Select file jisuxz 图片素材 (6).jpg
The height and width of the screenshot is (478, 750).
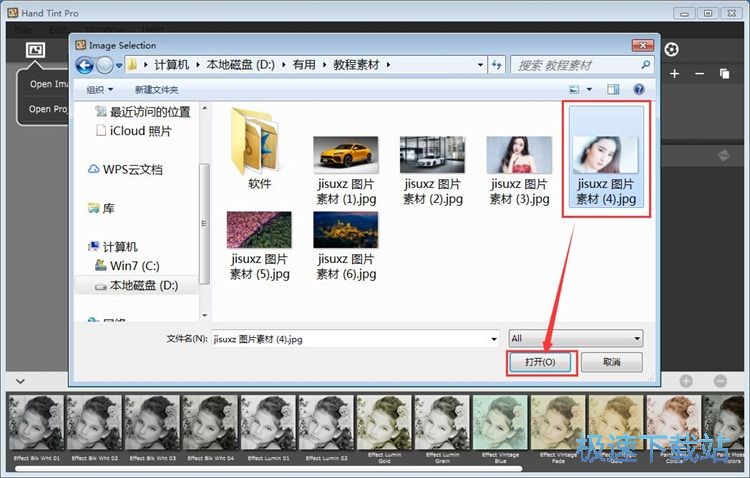point(346,245)
